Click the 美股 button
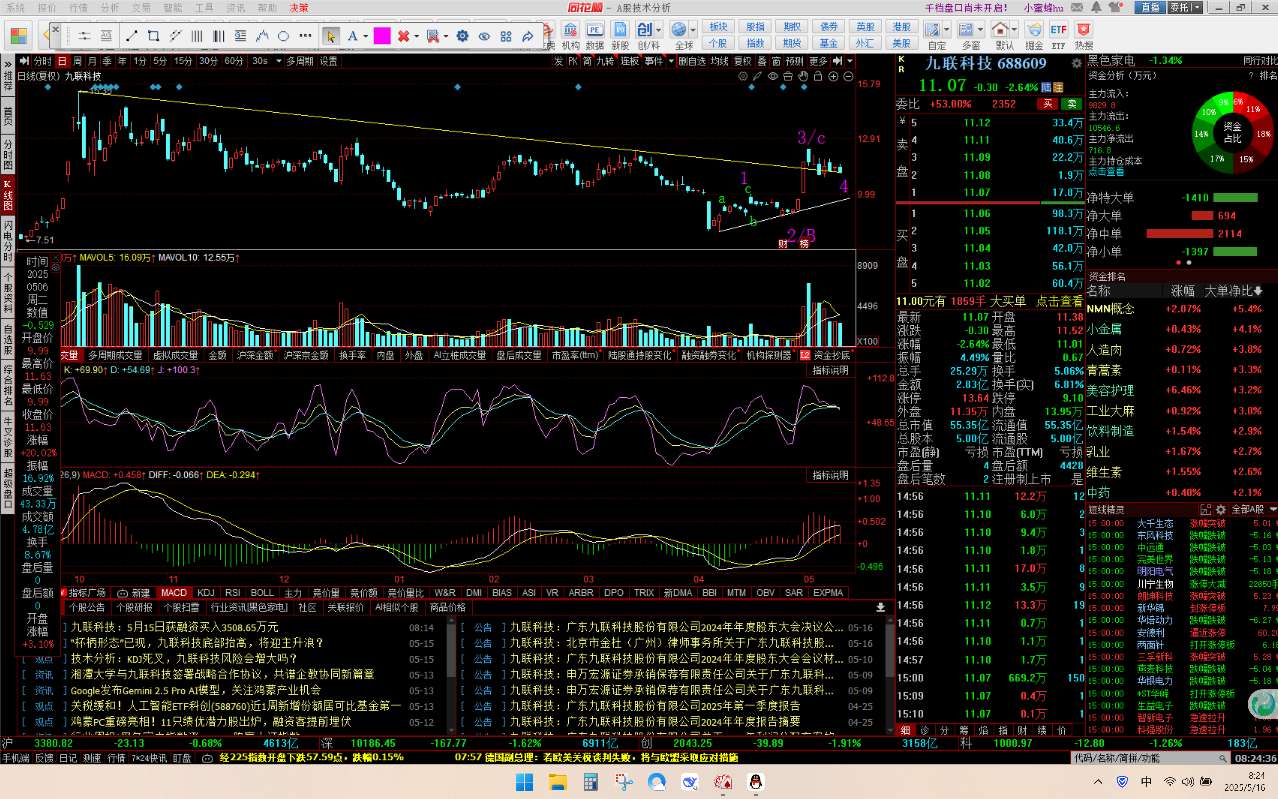1278x799 pixels. pos(902,44)
